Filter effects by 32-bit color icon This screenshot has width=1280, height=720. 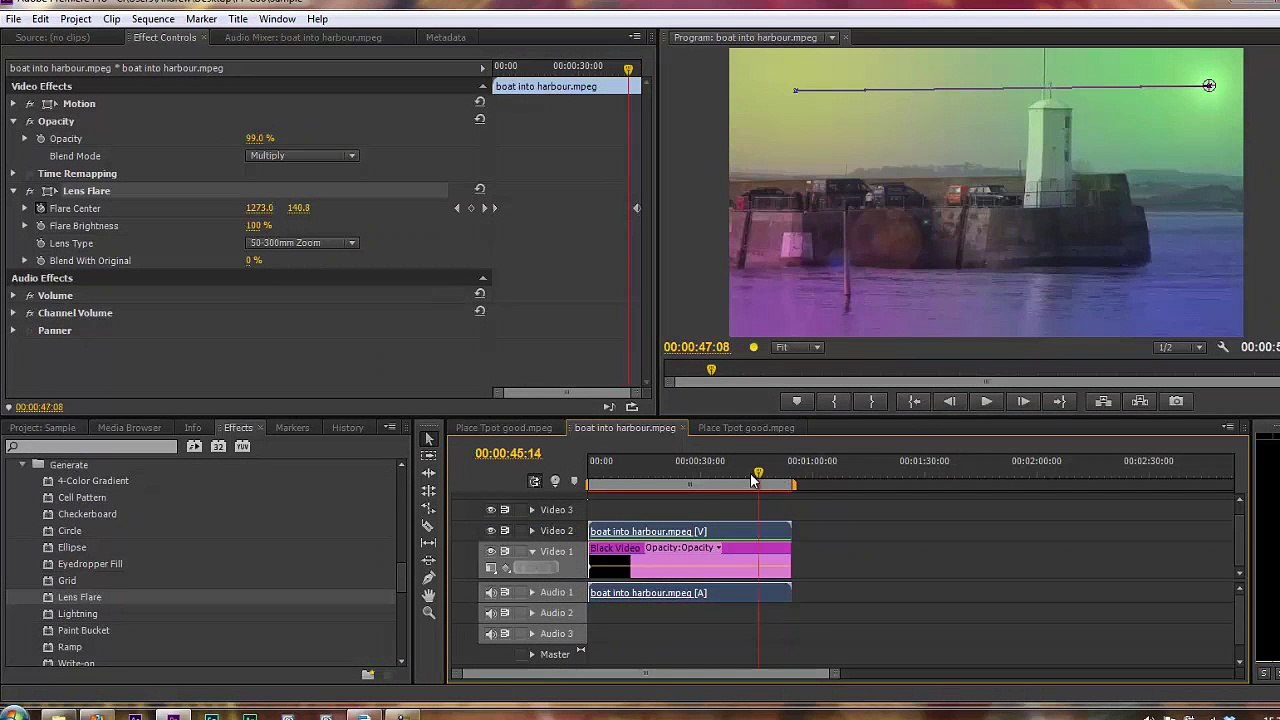[x=218, y=446]
